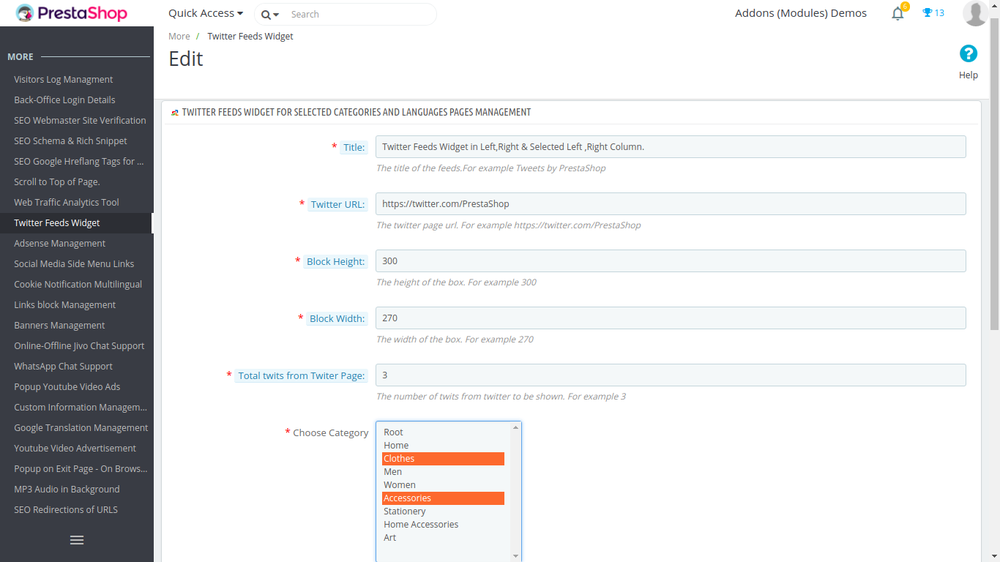Viewport: 1000px width, 562px height.
Task: Click the Block Width label
Action: coord(337,318)
